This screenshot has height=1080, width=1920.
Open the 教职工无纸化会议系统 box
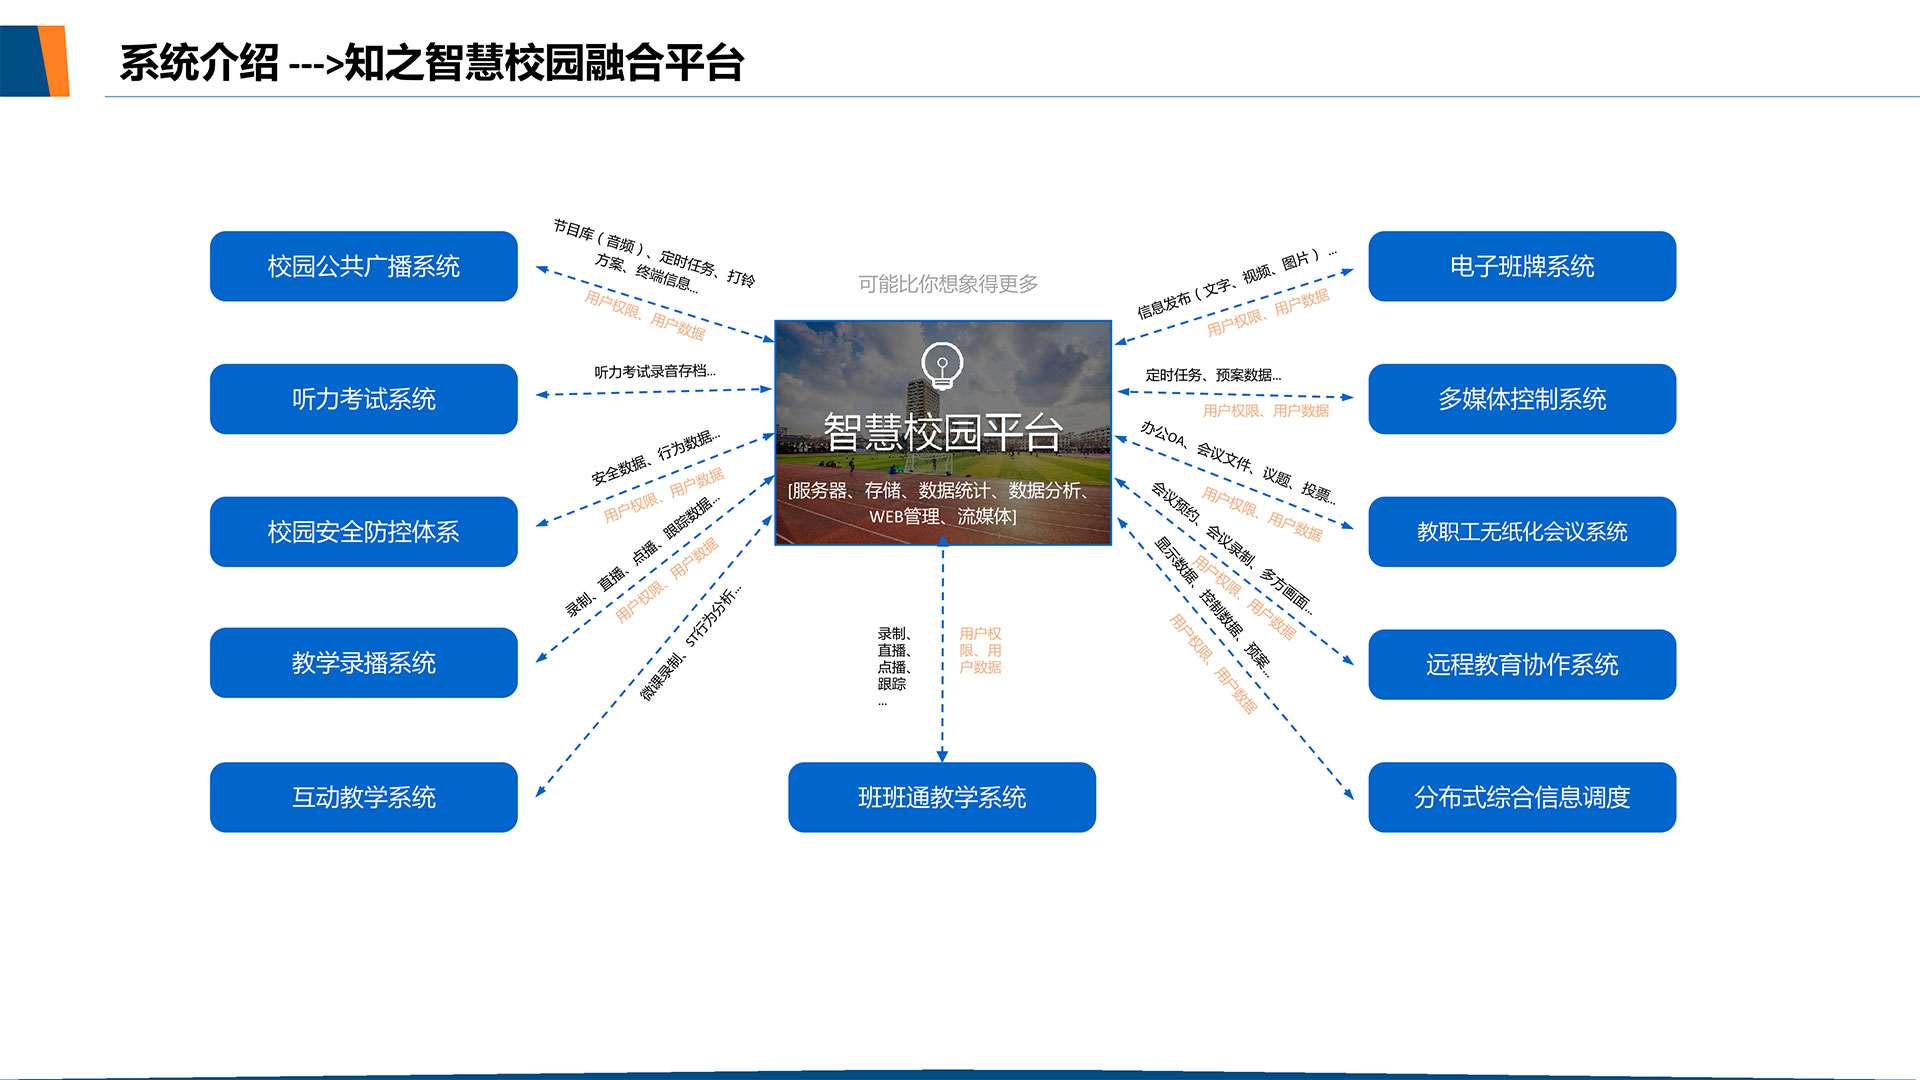pos(1522,532)
